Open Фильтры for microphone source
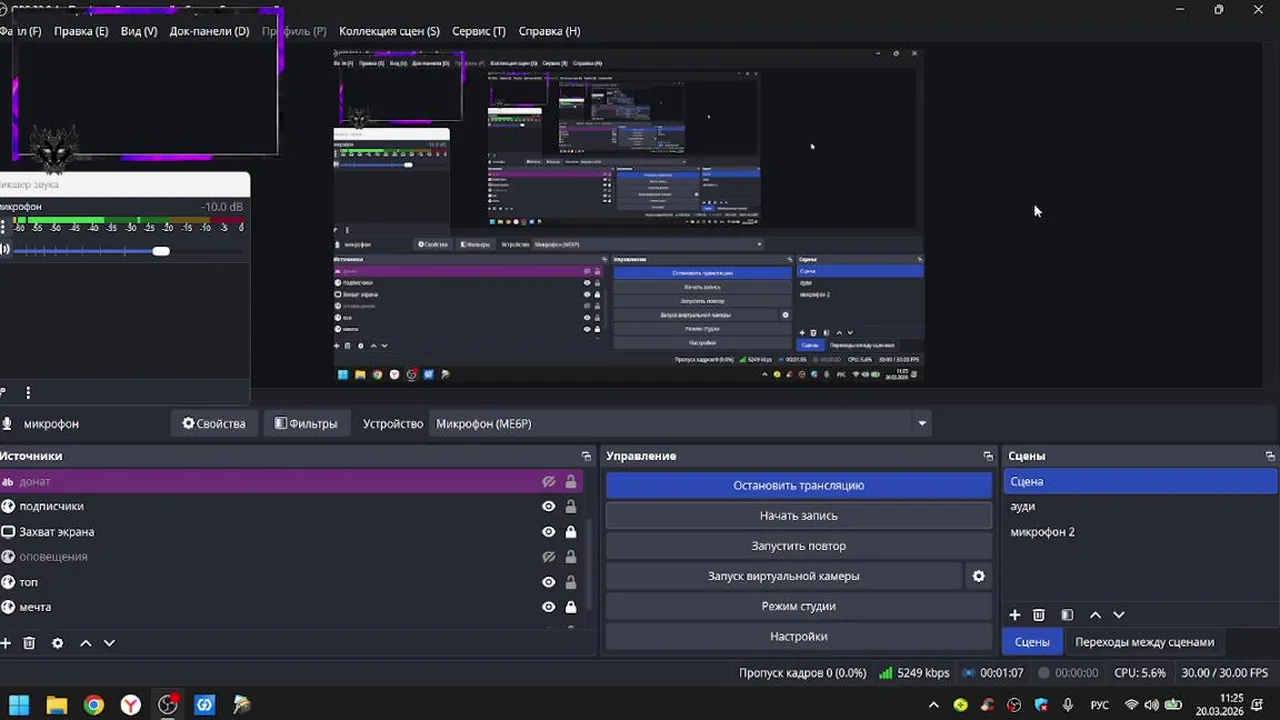 coord(305,424)
